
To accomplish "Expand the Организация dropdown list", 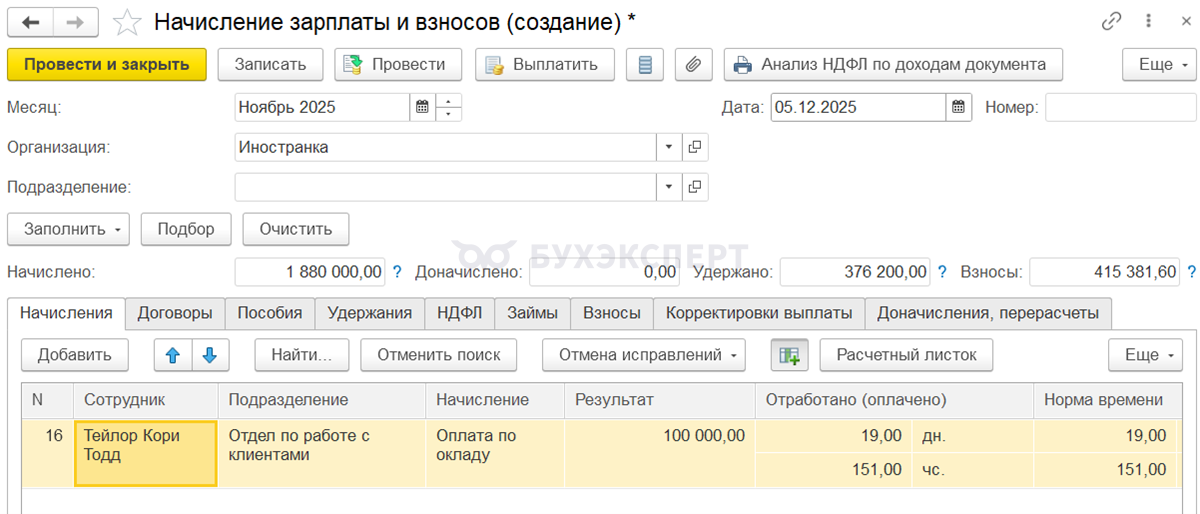I will (669, 147).
